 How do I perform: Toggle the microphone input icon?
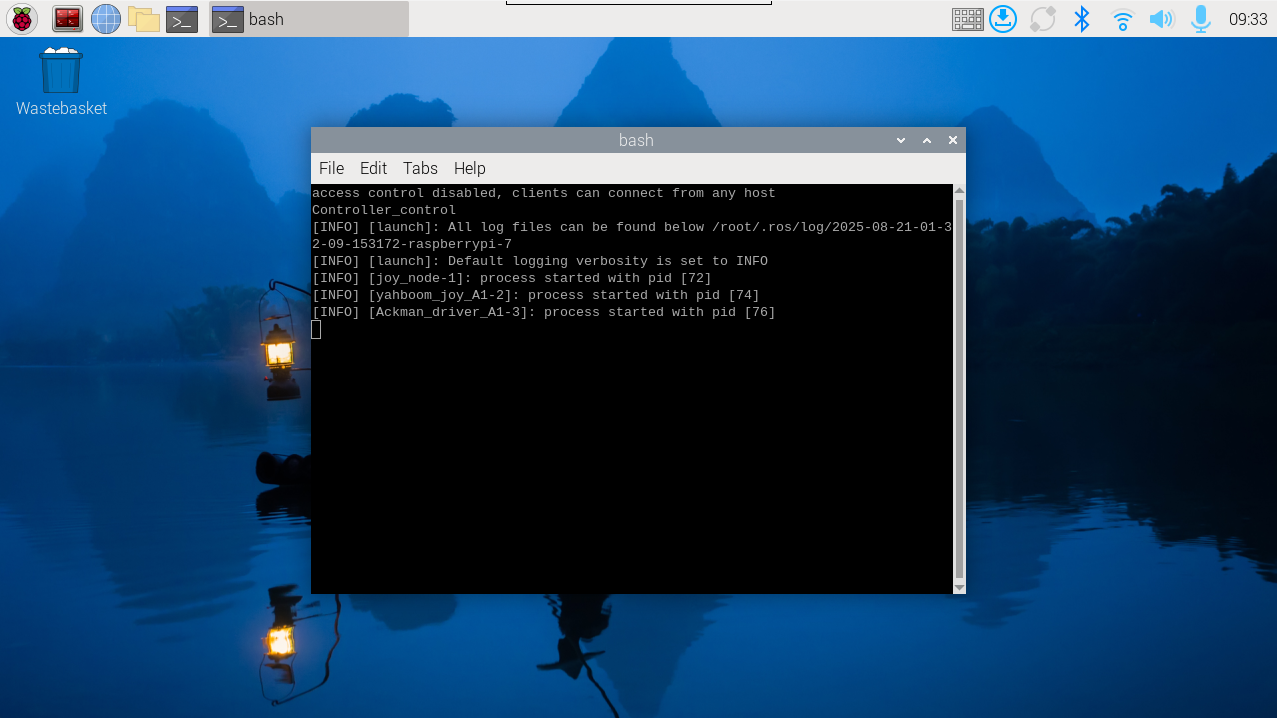pyautogui.click(x=1200, y=19)
